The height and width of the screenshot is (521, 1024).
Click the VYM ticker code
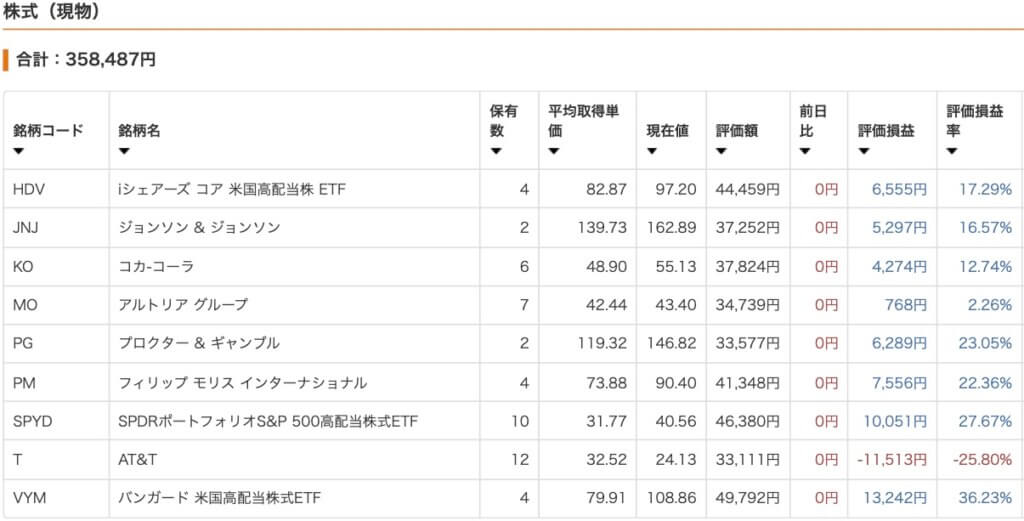click(29, 499)
